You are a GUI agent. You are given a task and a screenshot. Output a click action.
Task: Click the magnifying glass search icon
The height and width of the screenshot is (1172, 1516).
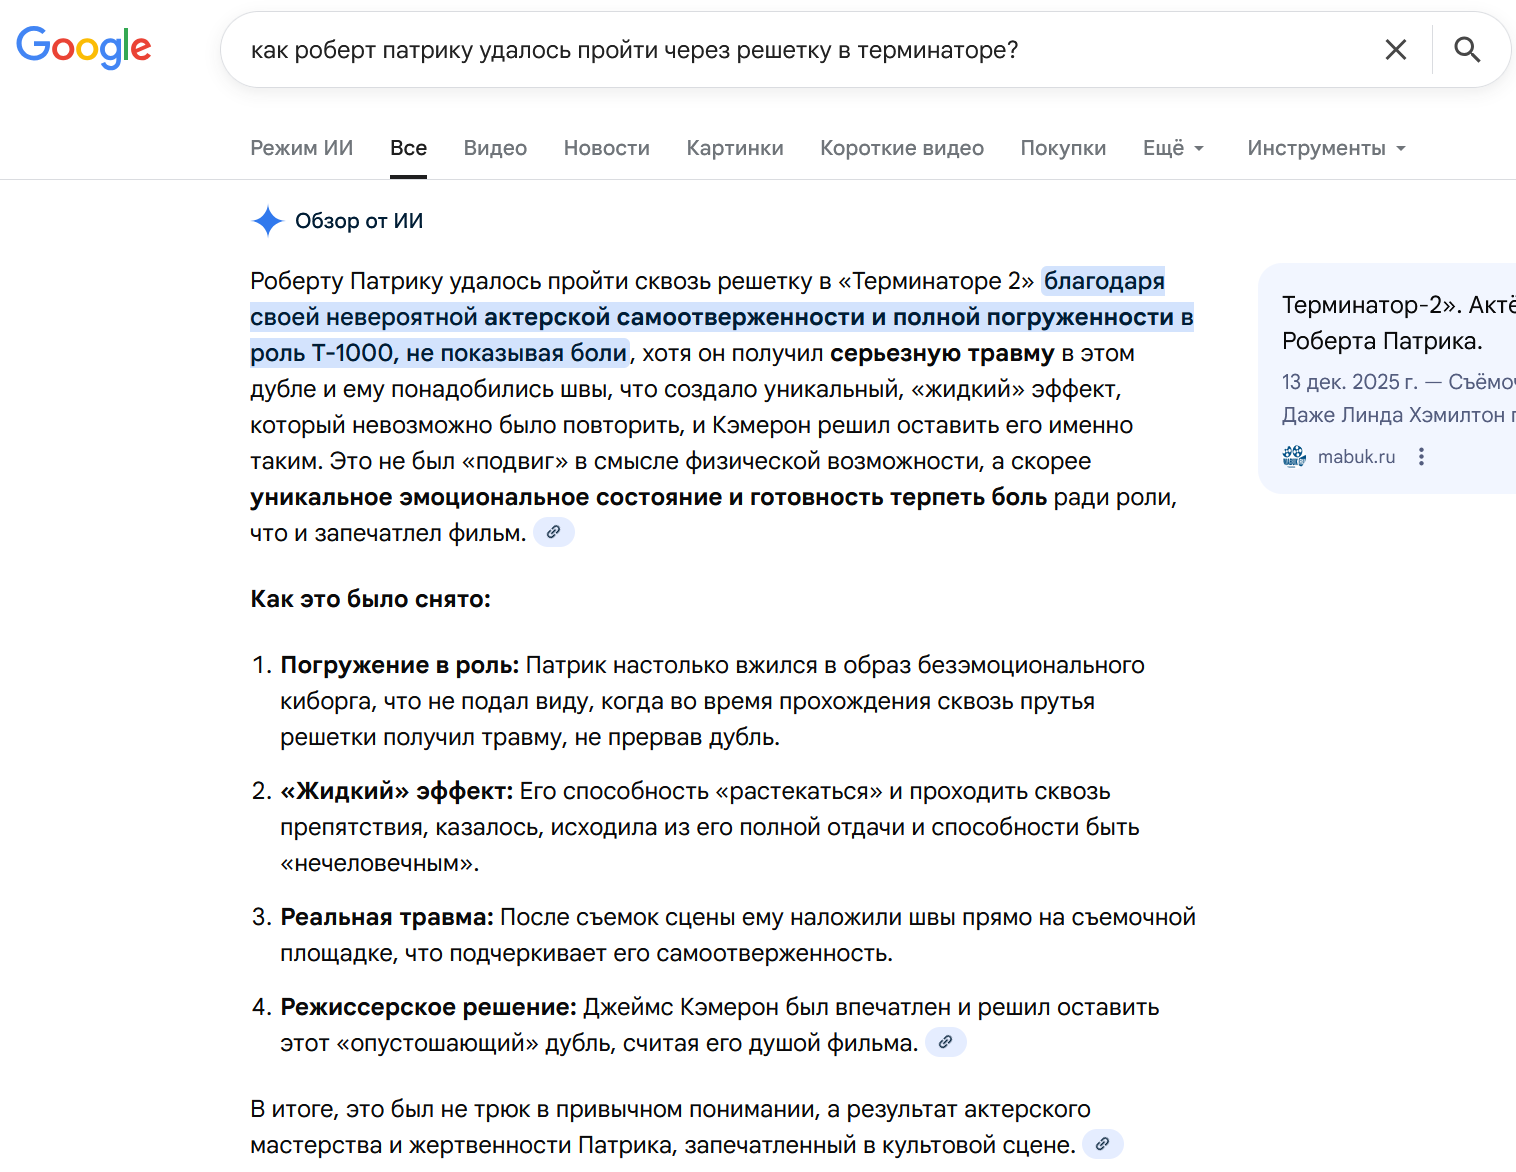1467,50
